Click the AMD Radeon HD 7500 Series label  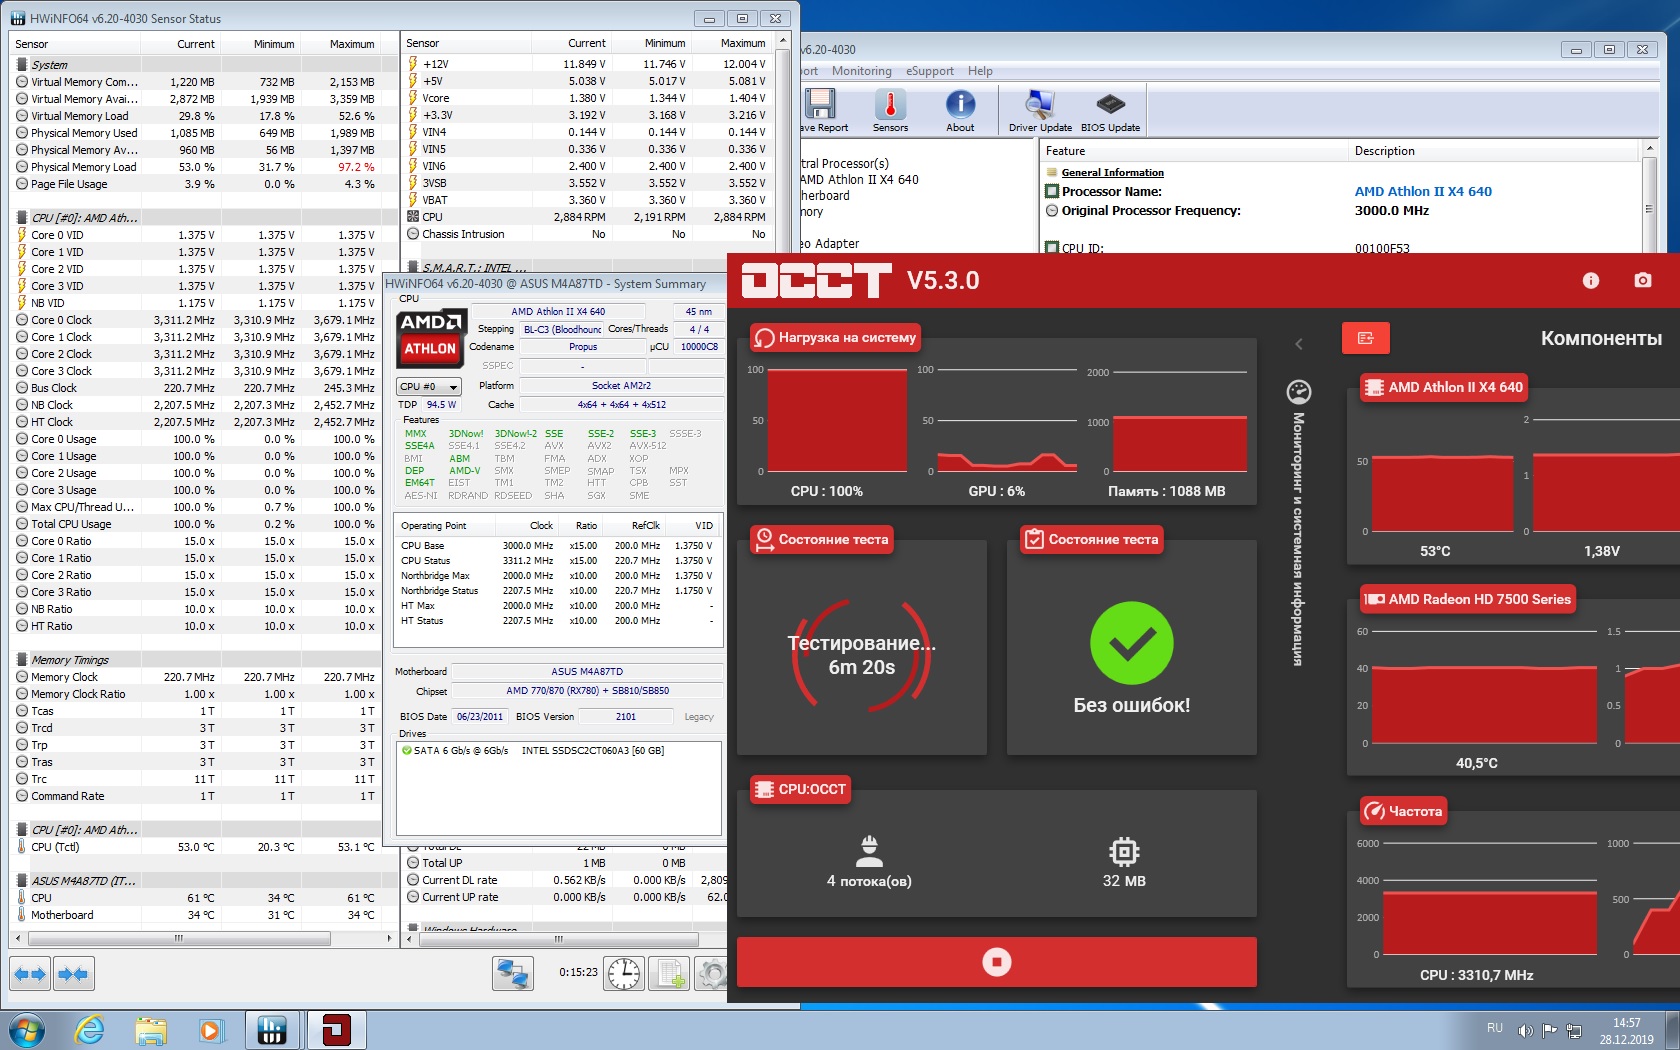tap(1467, 599)
